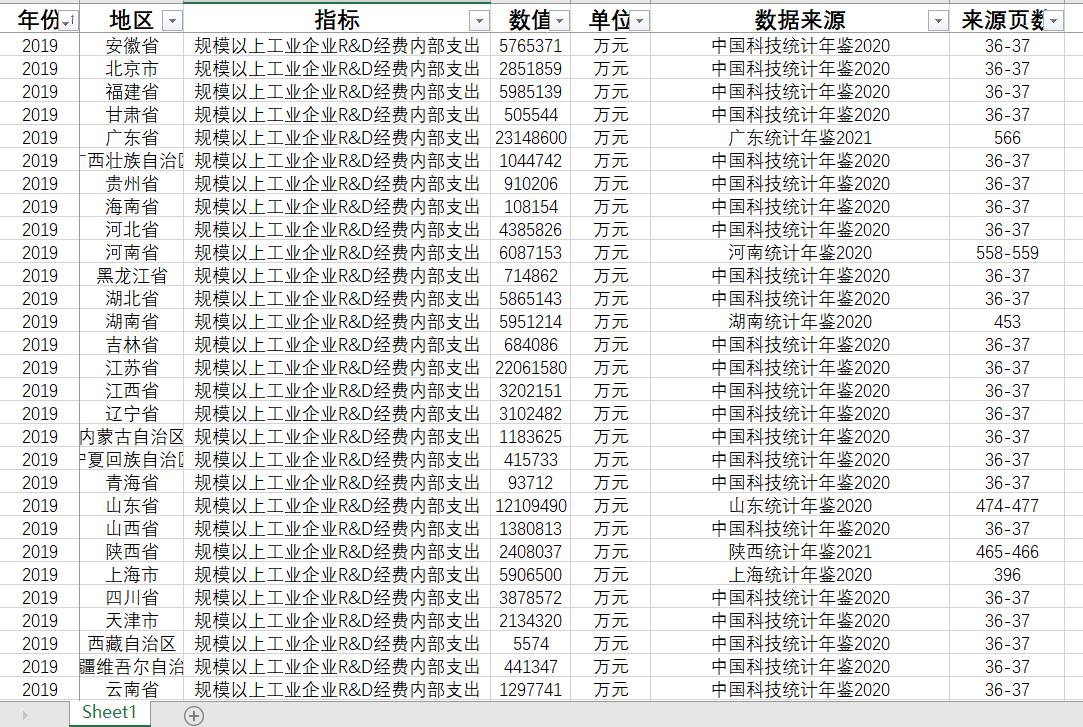1083x727 pixels.
Task: Select the source cell 陕西统计年鉴2021
Action: tap(800, 552)
